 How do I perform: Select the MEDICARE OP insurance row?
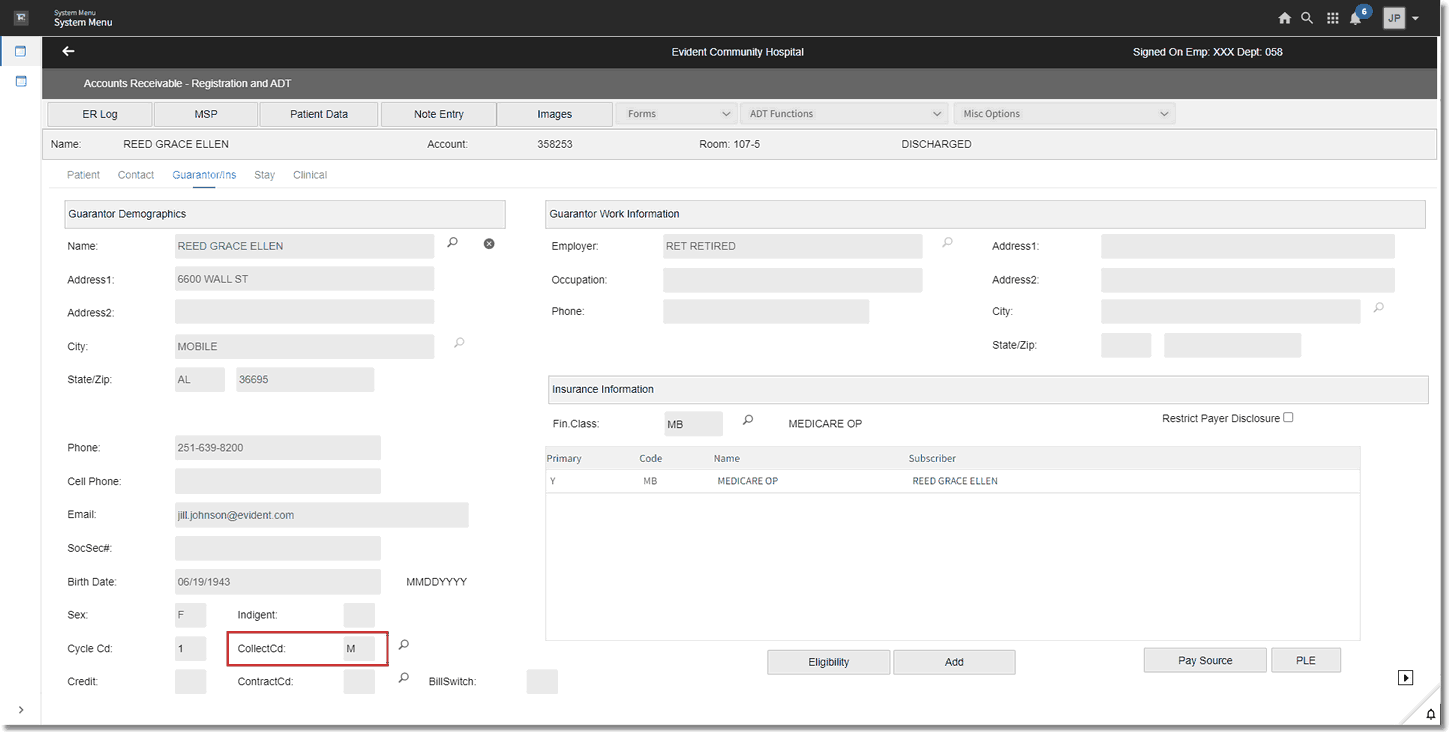click(952, 481)
